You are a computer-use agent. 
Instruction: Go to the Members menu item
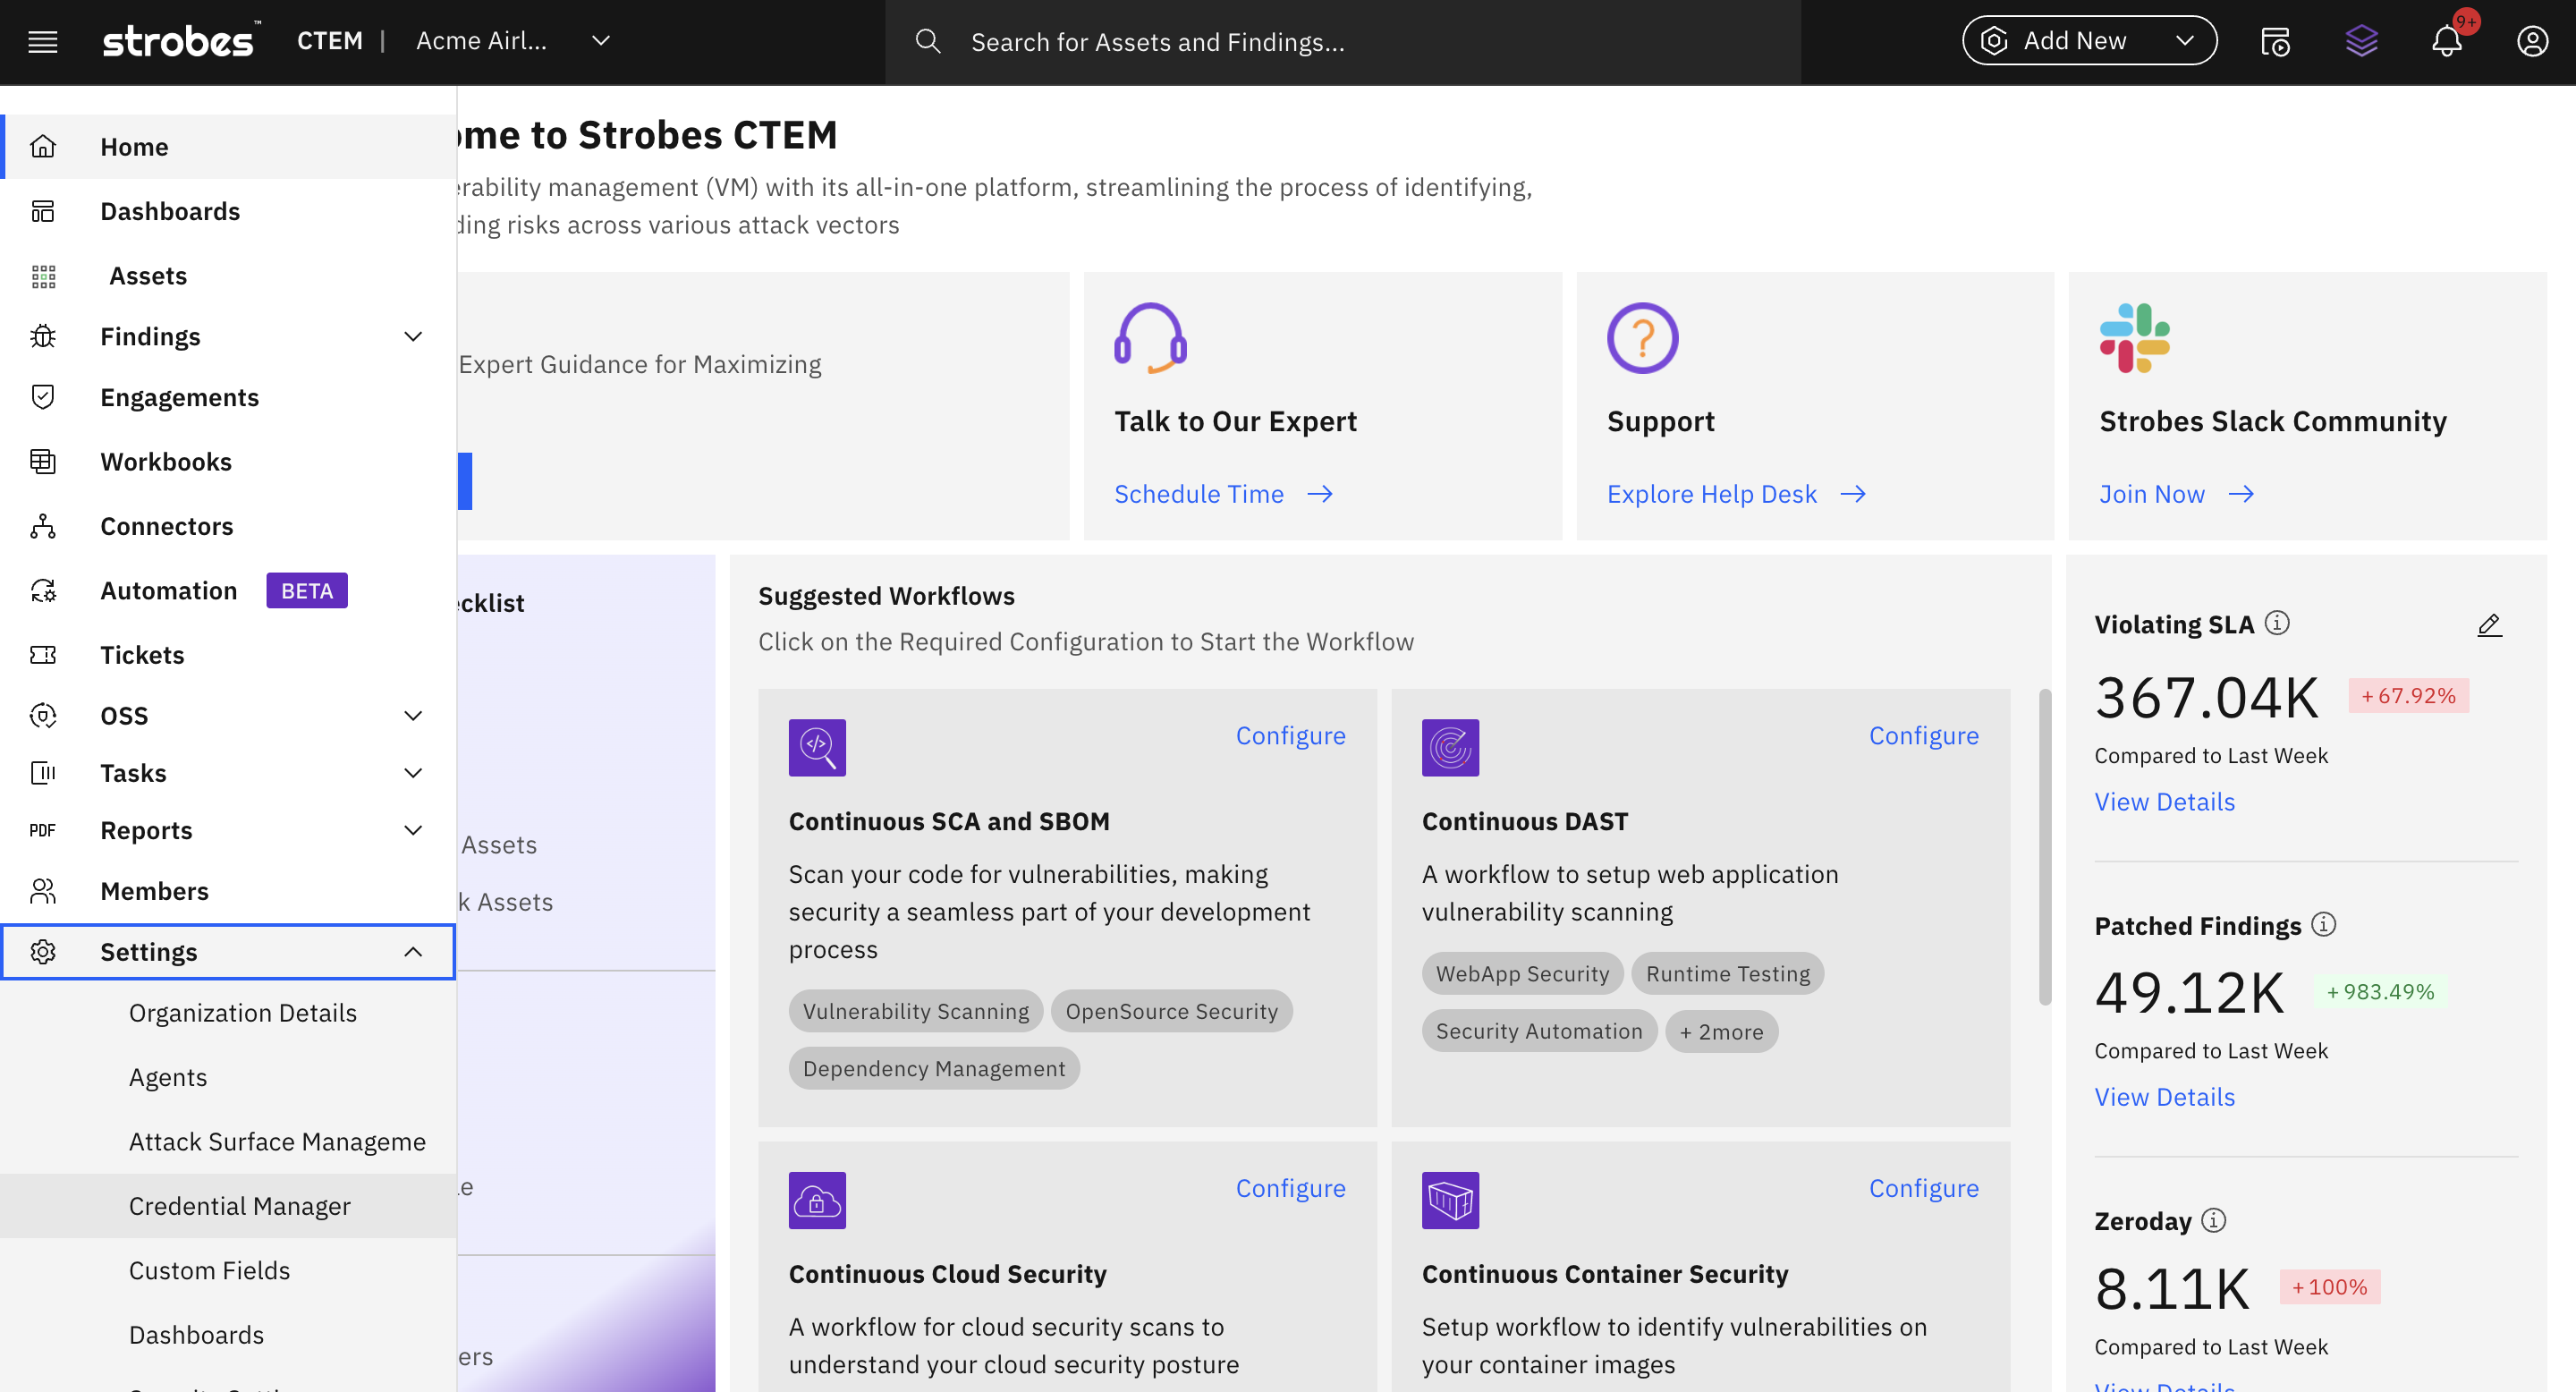click(x=228, y=891)
